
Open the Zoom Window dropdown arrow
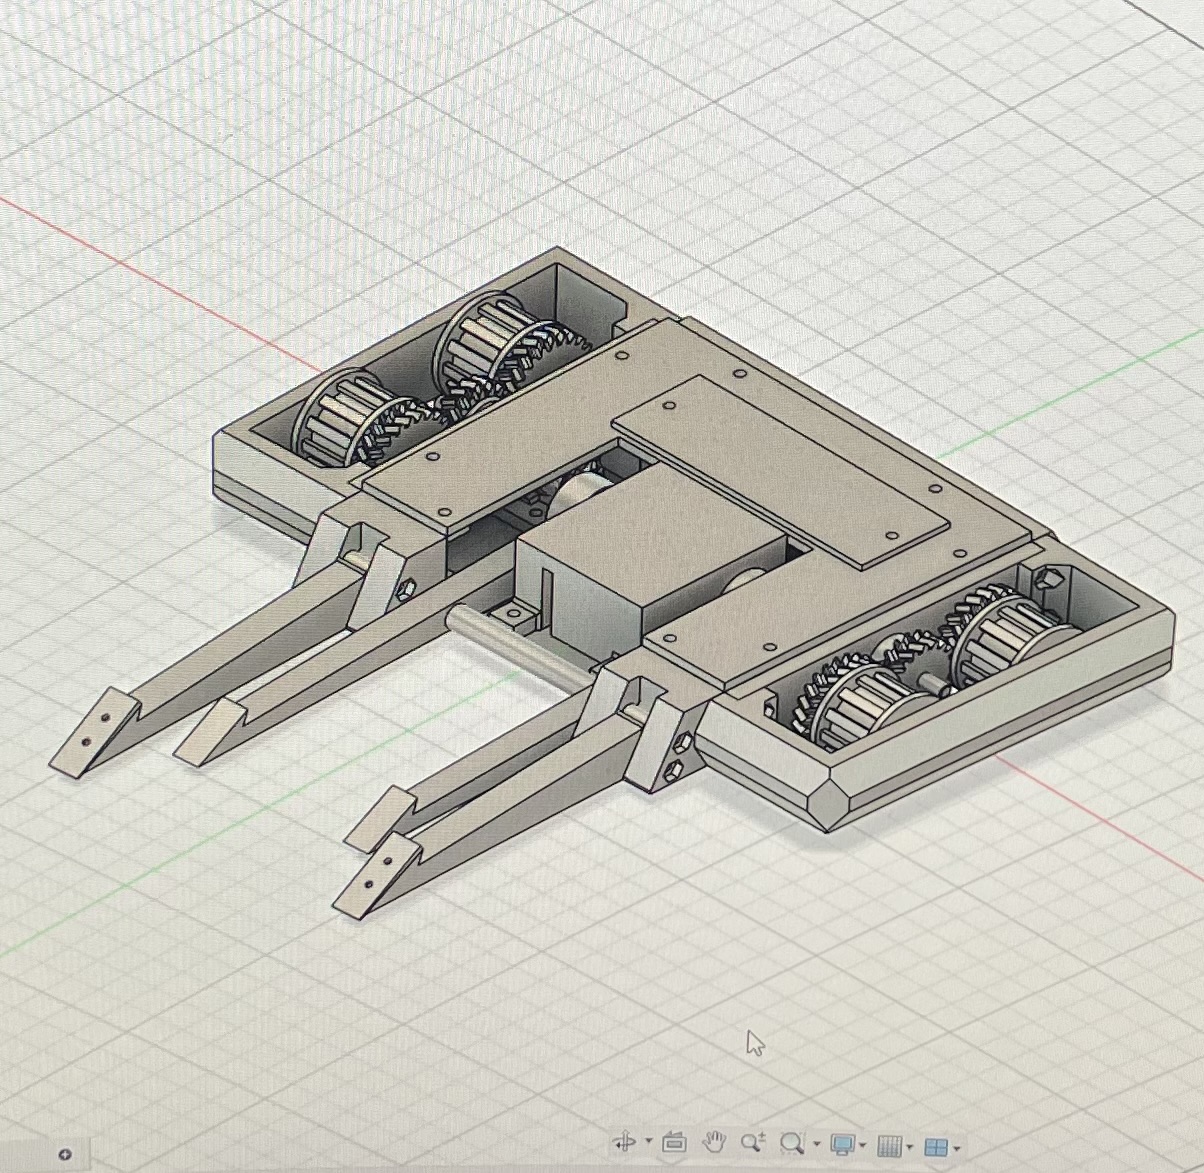point(817,1143)
